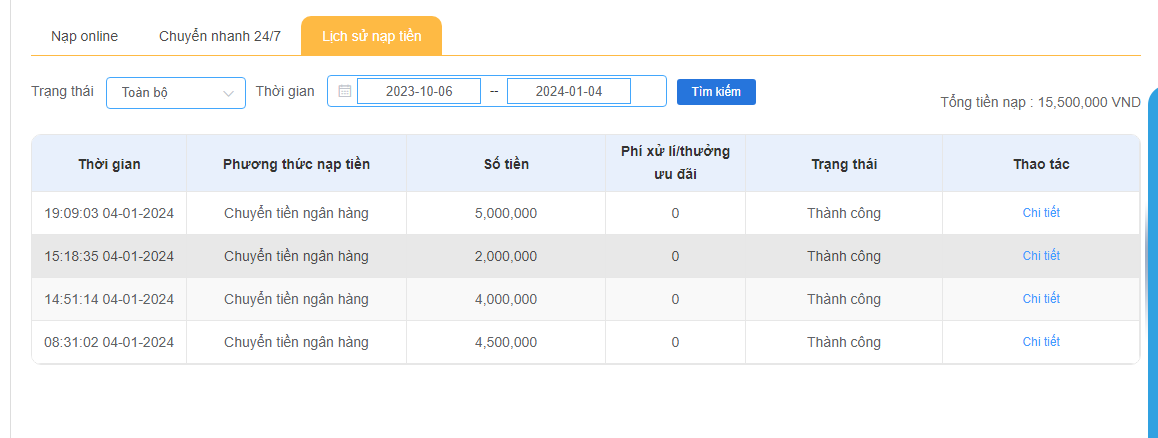Select the row timestamped 19:09:03 04-01-2024
The height and width of the screenshot is (438, 1158).
[x=109, y=213]
